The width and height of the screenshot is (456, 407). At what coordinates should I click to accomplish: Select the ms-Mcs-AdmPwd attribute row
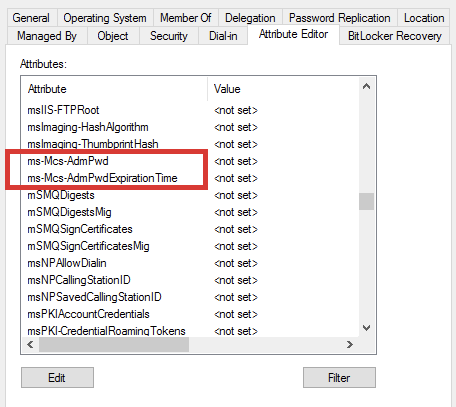190,161
